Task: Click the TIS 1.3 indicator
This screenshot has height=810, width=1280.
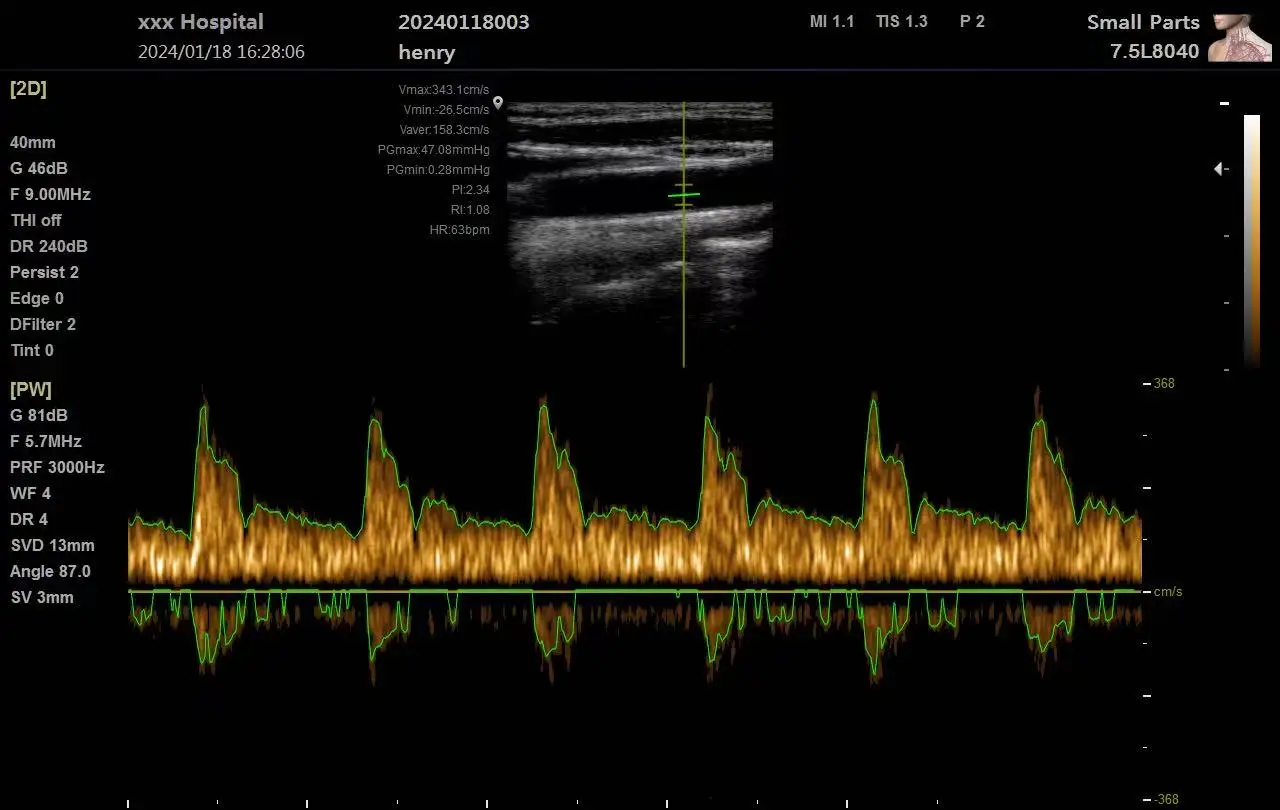Action: 902,22
